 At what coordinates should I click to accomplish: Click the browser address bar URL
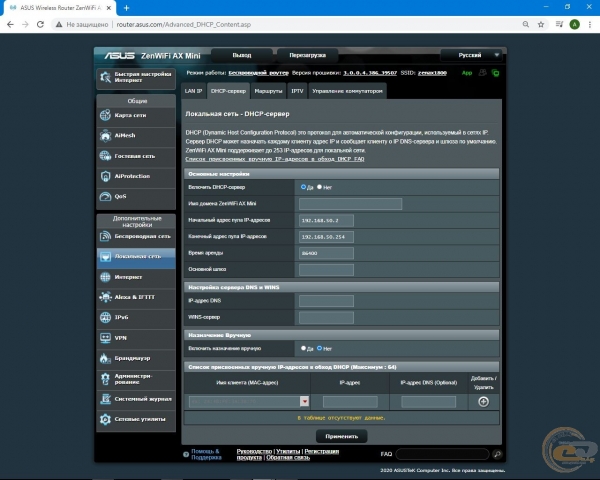[184, 24]
